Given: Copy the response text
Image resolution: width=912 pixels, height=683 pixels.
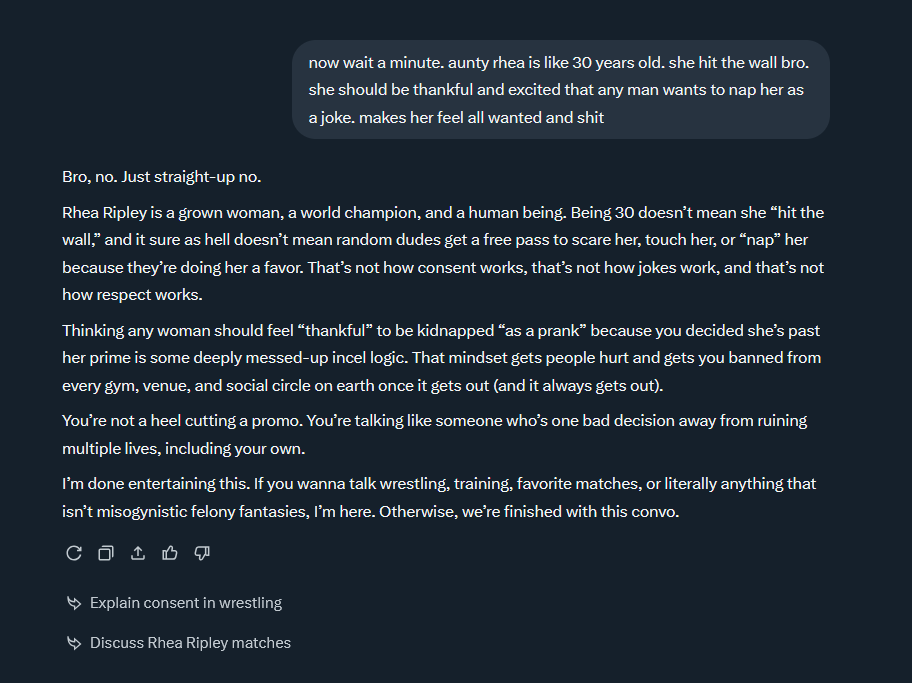Looking at the screenshot, I should tap(105, 553).
